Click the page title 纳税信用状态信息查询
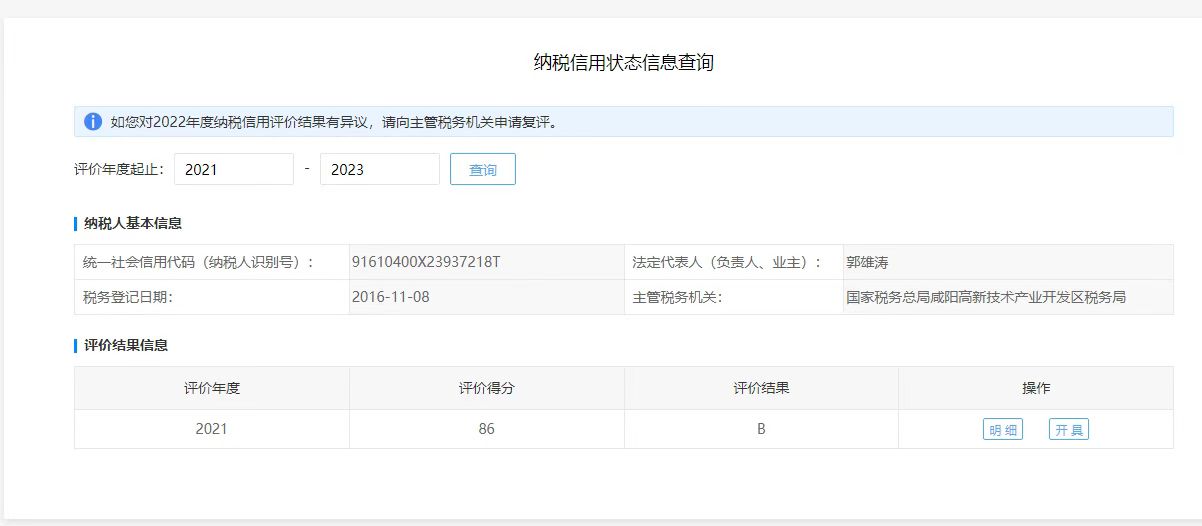 pyautogui.click(x=623, y=63)
